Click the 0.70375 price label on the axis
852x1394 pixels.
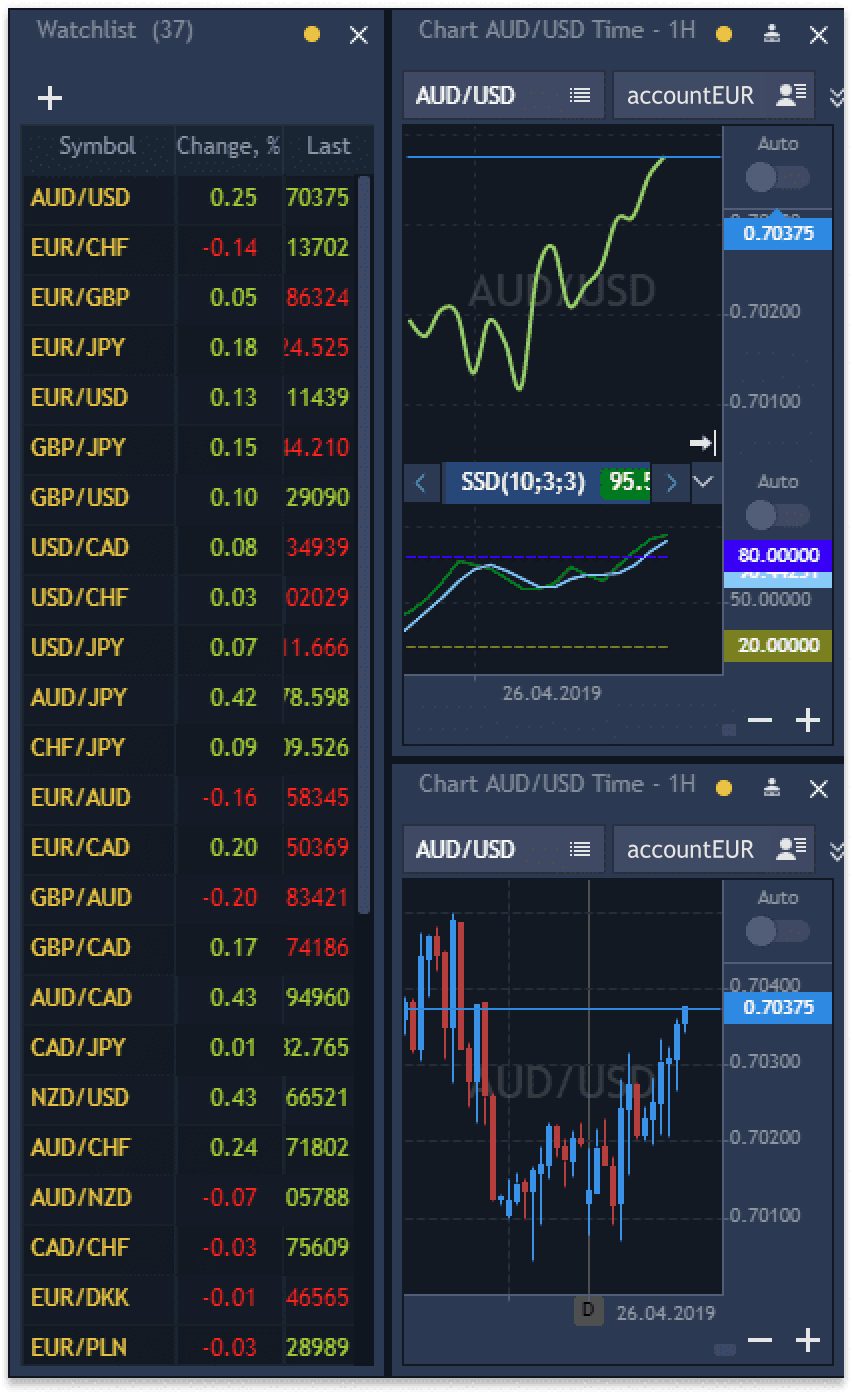(777, 233)
